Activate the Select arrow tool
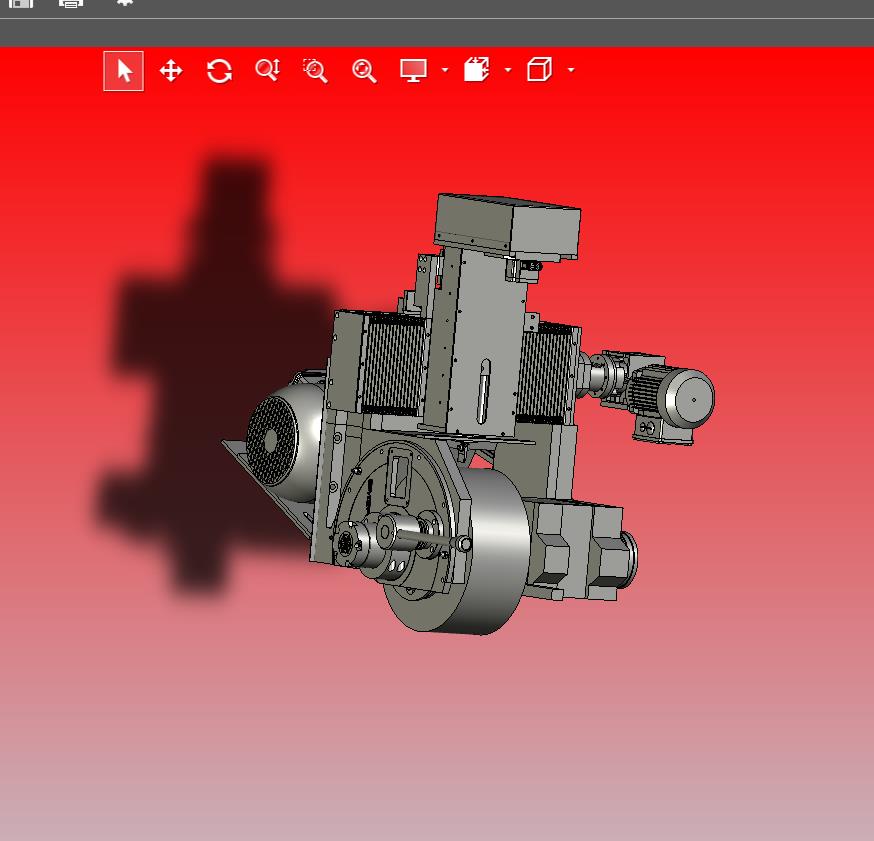Screen dimensions: 874x841 click(x=124, y=71)
